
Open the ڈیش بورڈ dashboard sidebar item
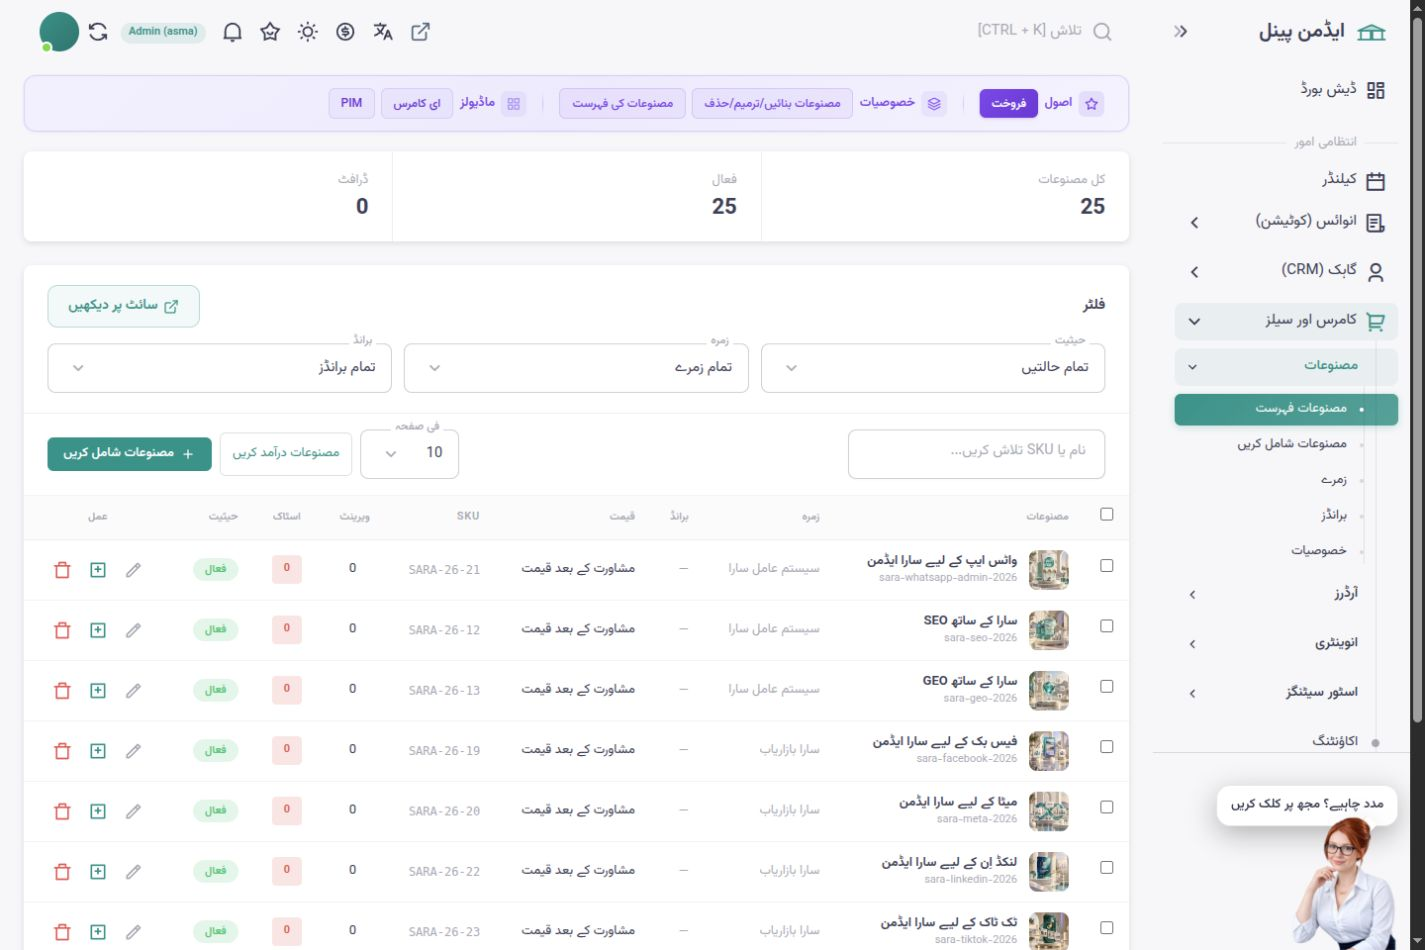(x=1286, y=90)
